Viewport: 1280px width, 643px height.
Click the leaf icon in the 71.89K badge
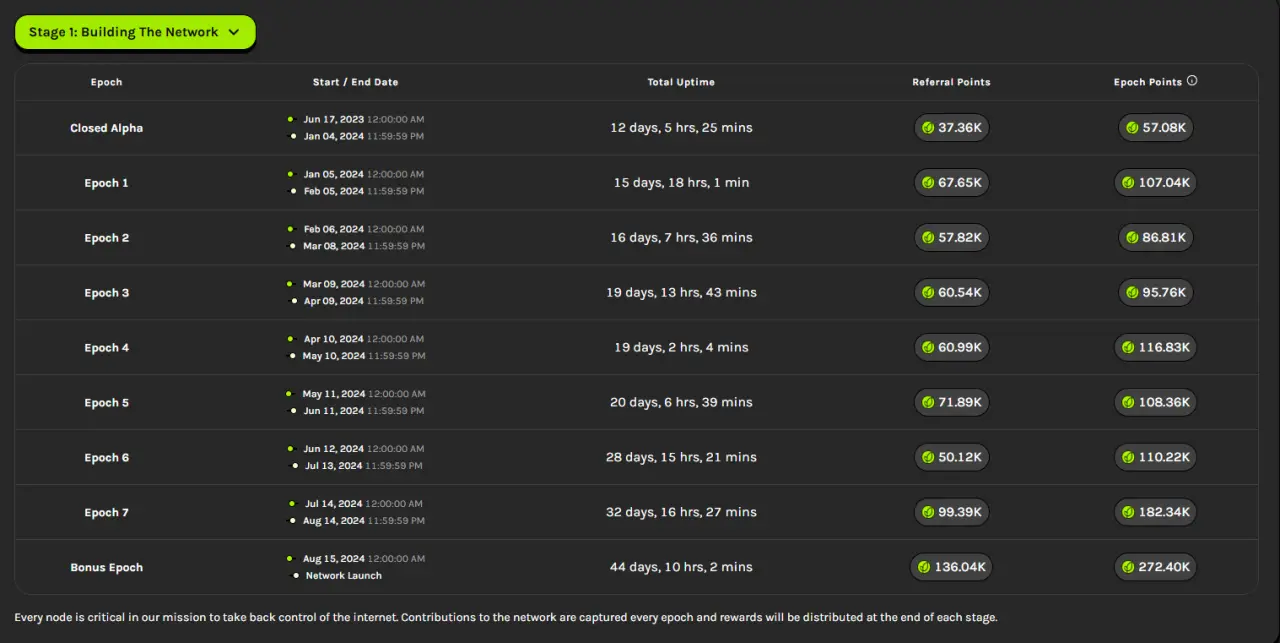coord(928,403)
